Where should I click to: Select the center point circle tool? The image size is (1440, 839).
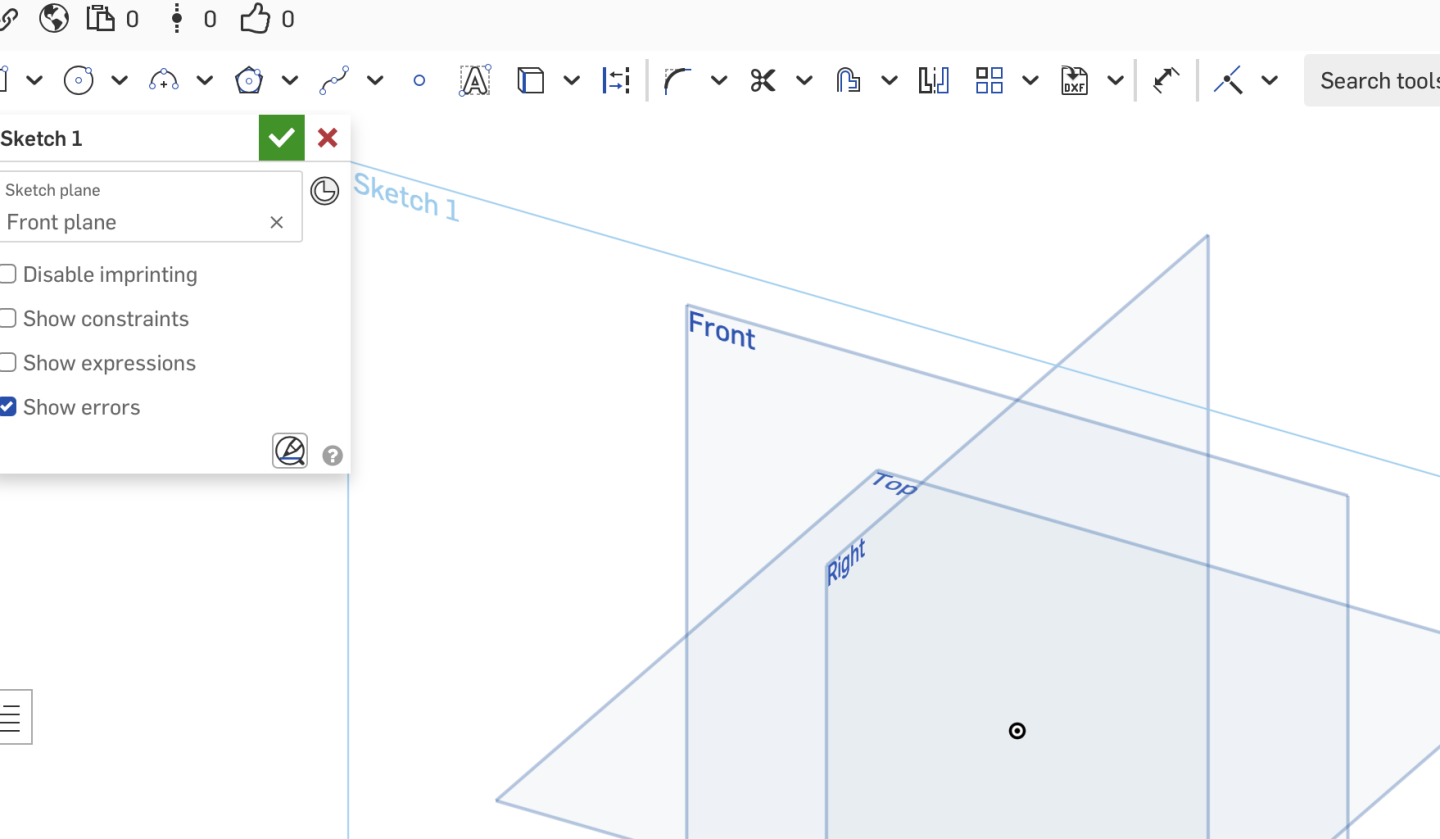(x=78, y=80)
